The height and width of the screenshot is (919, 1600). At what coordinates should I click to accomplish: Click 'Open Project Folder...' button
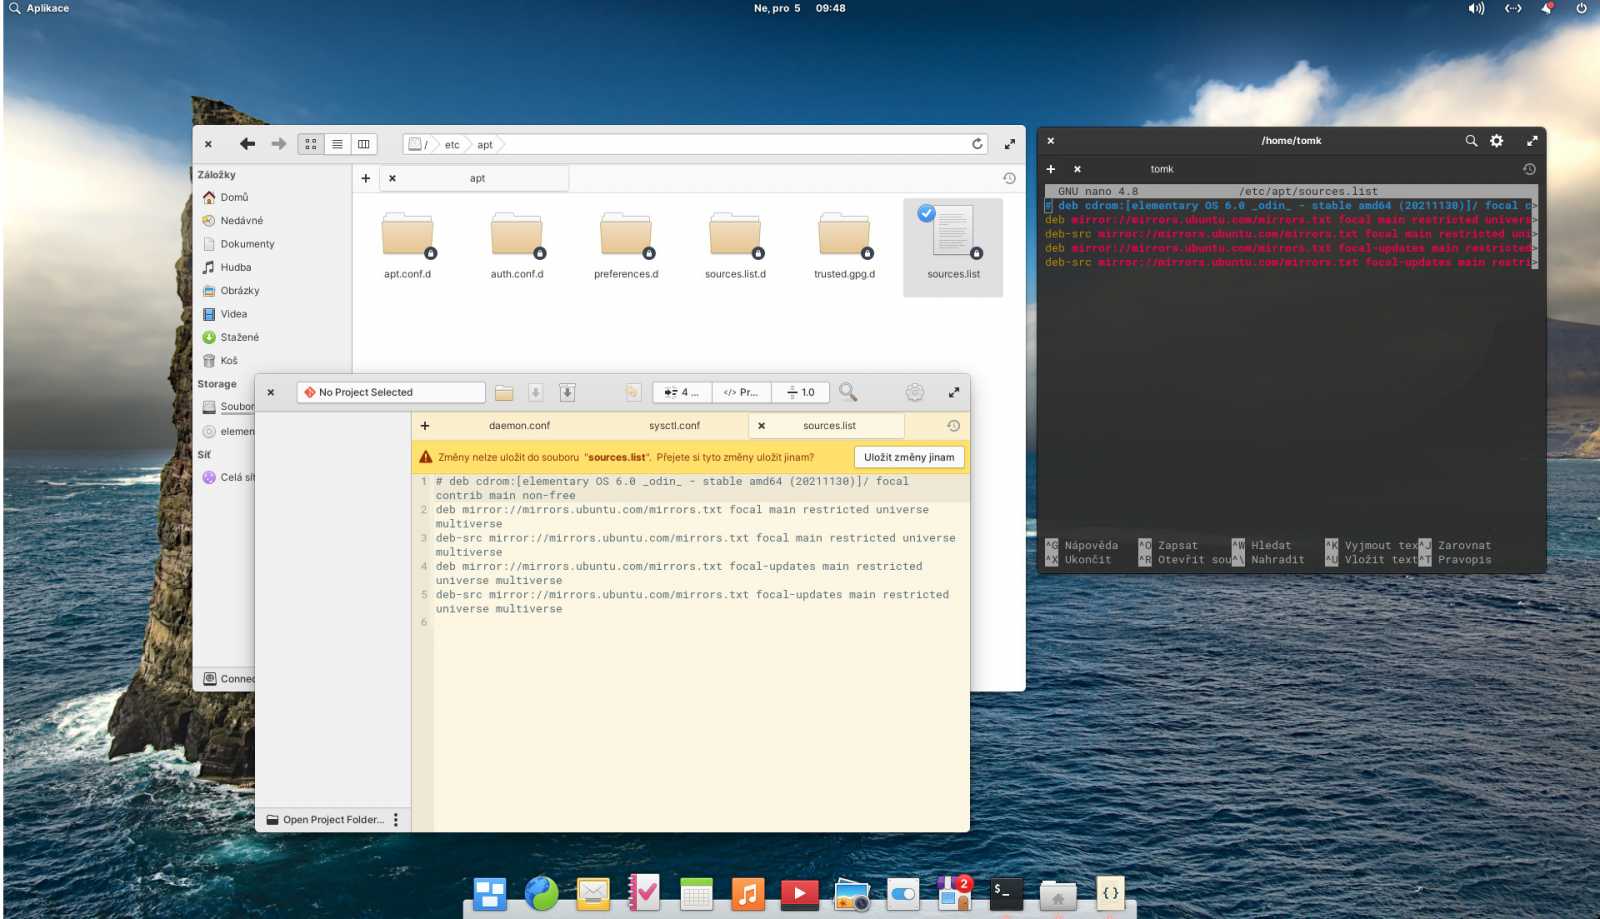click(x=326, y=820)
